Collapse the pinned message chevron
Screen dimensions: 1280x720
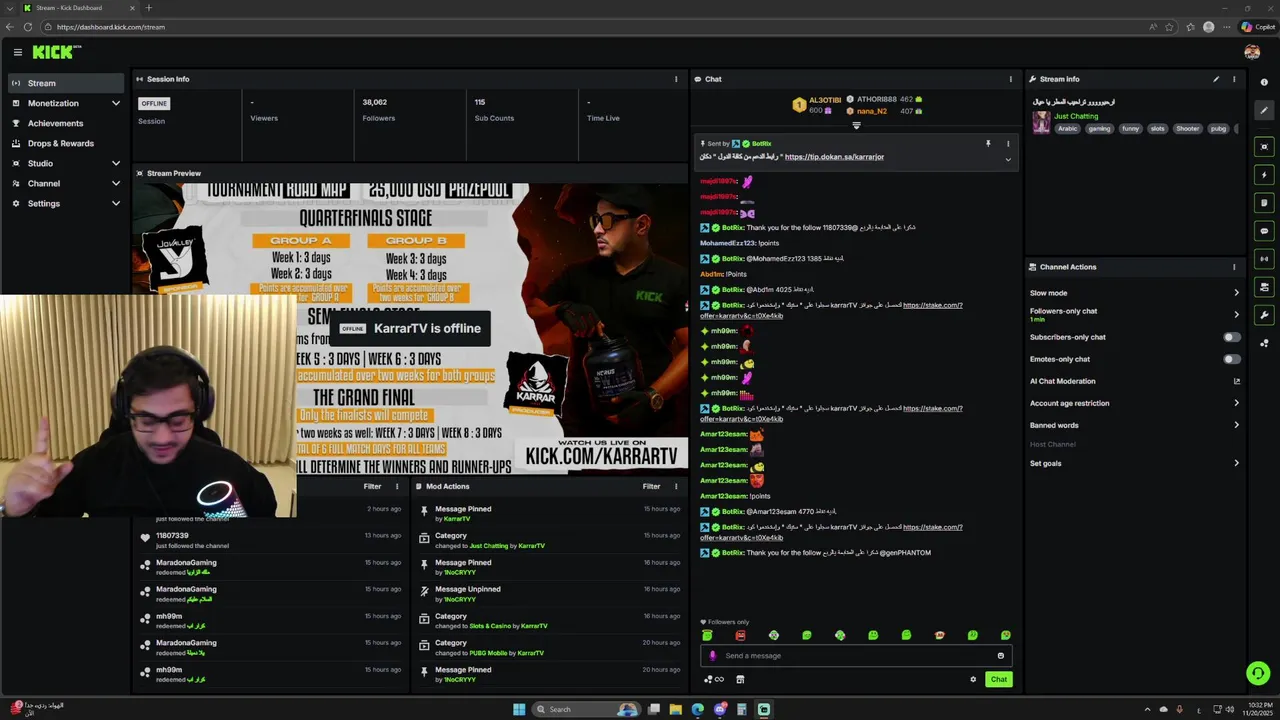[1008, 160]
